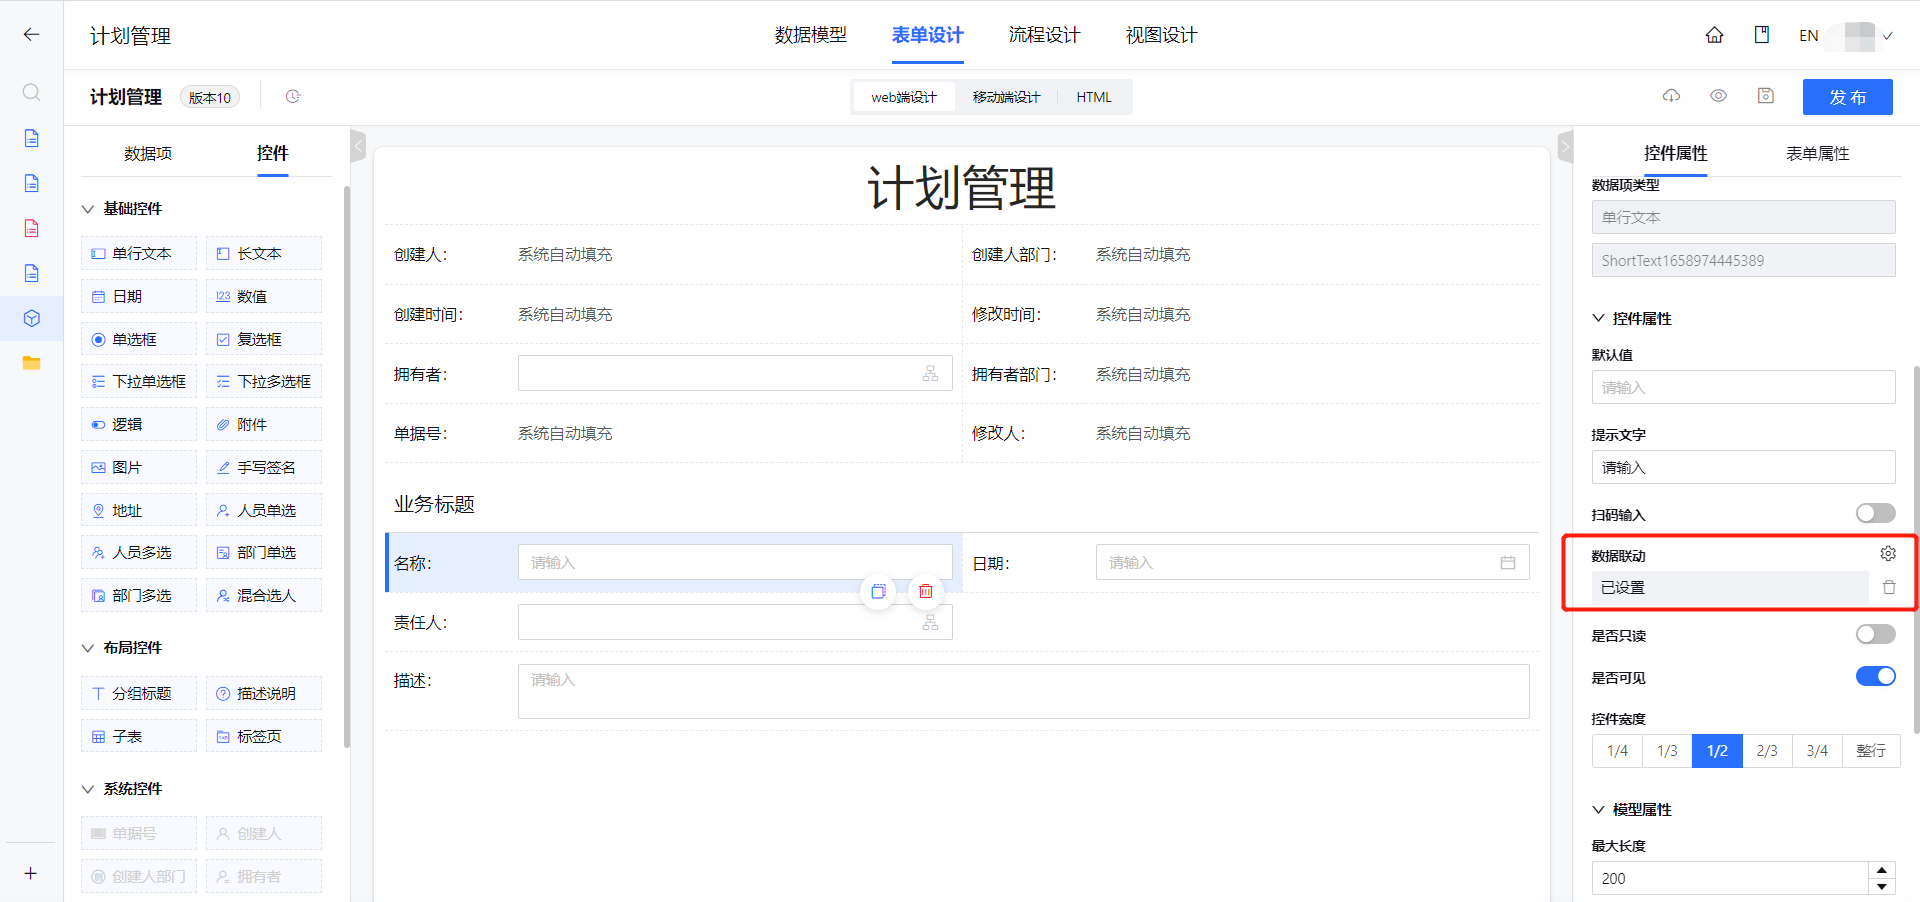Open user account dropdown chevron
Screen dimensions: 1920x902
[1888, 36]
